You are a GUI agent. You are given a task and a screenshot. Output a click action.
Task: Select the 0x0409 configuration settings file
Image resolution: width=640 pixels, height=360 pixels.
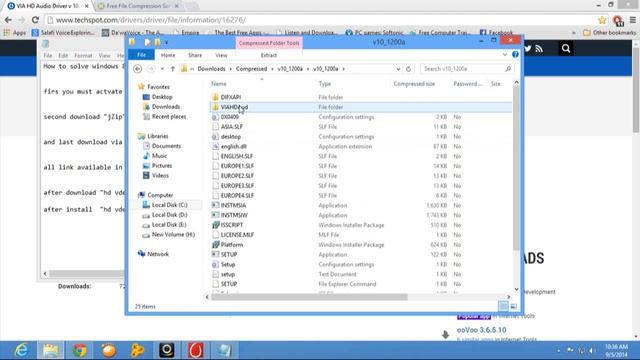[x=229, y=117]
